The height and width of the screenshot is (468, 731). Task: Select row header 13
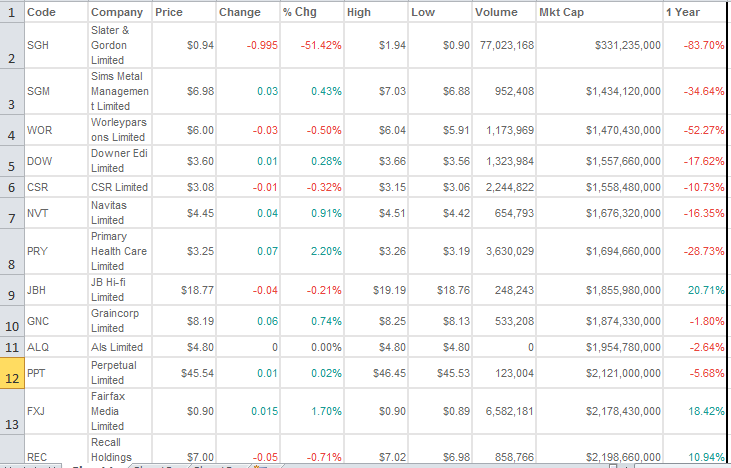click(12, 411)
